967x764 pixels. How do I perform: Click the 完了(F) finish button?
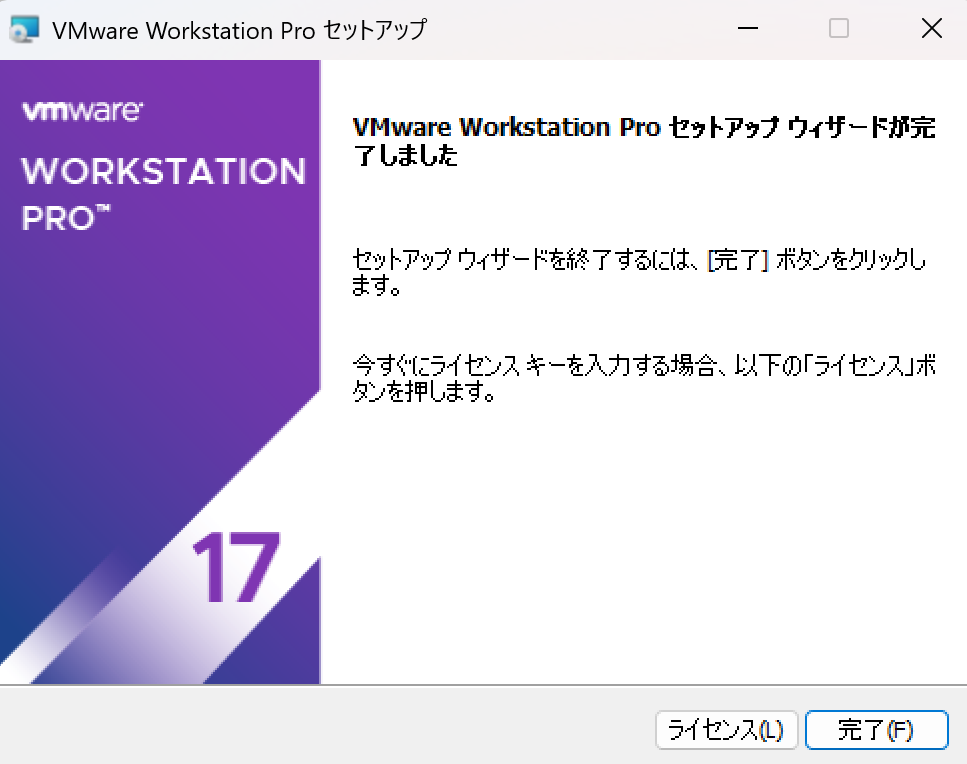tap(876, 730)
